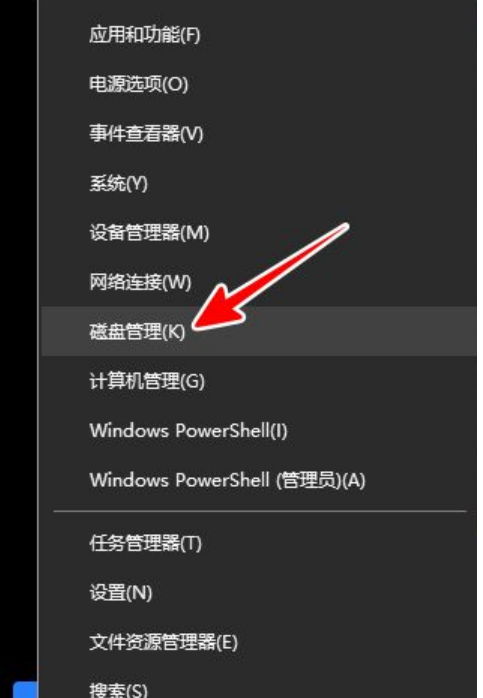Click the blue taskbar icon at bottom-left
Screen dimensions: 483x698
coord(25,689)
